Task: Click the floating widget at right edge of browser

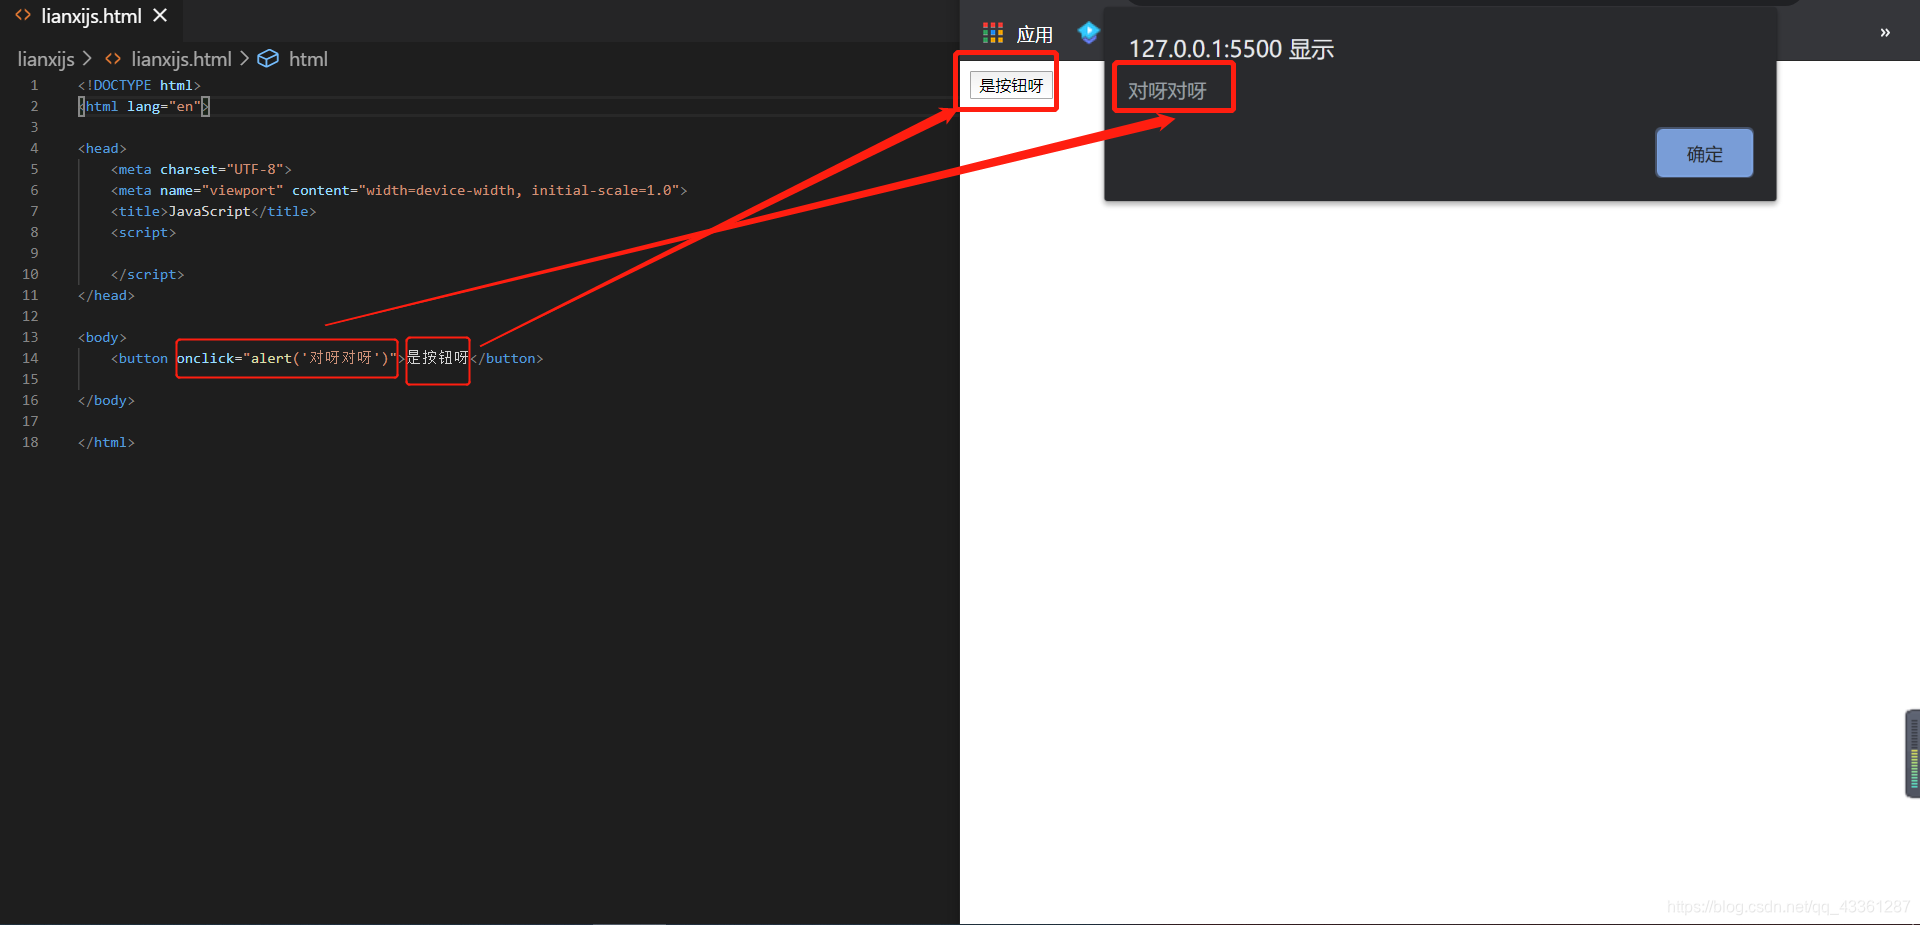Action: point(1912,753)
